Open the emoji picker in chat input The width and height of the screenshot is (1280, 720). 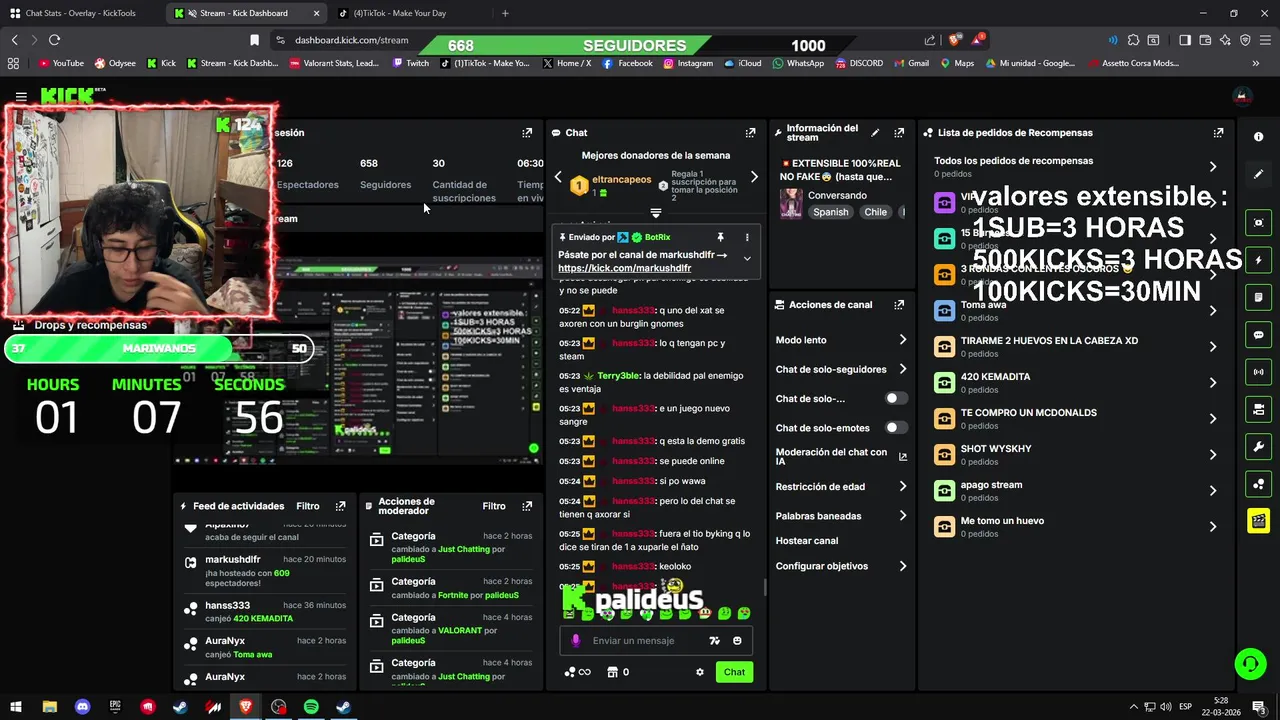737,641
